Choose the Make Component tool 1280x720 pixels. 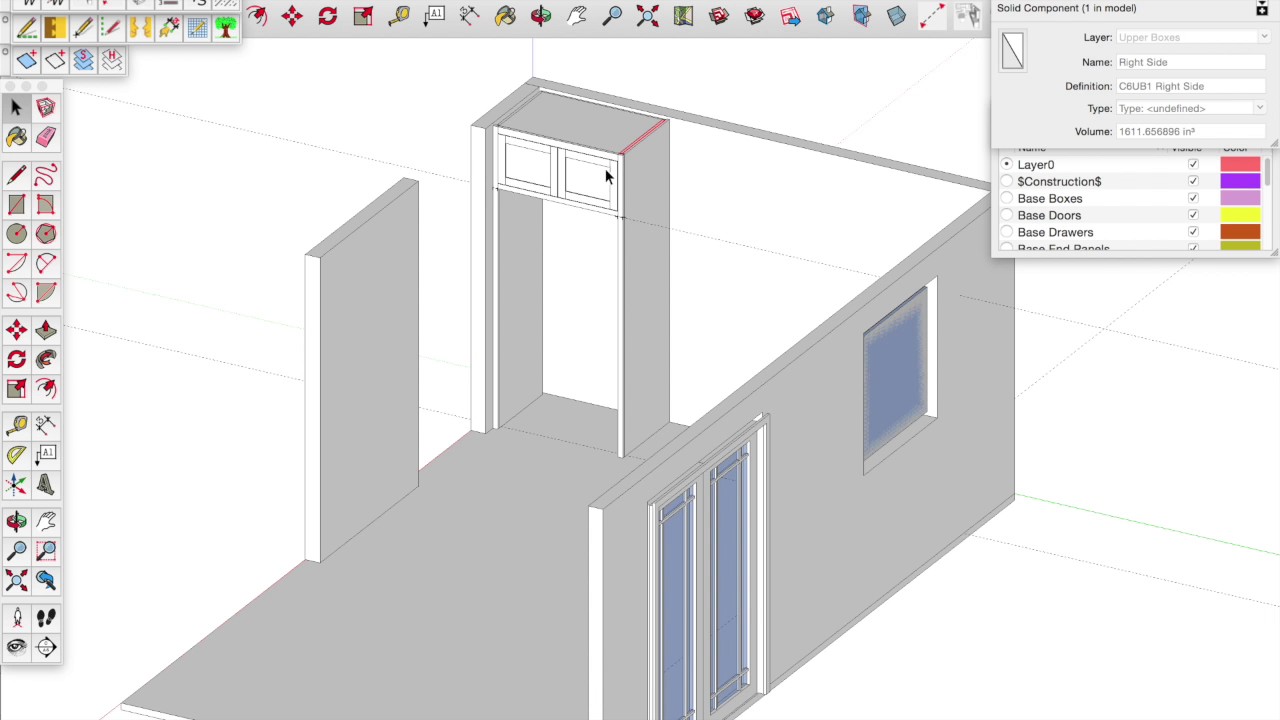pos(46,108)
